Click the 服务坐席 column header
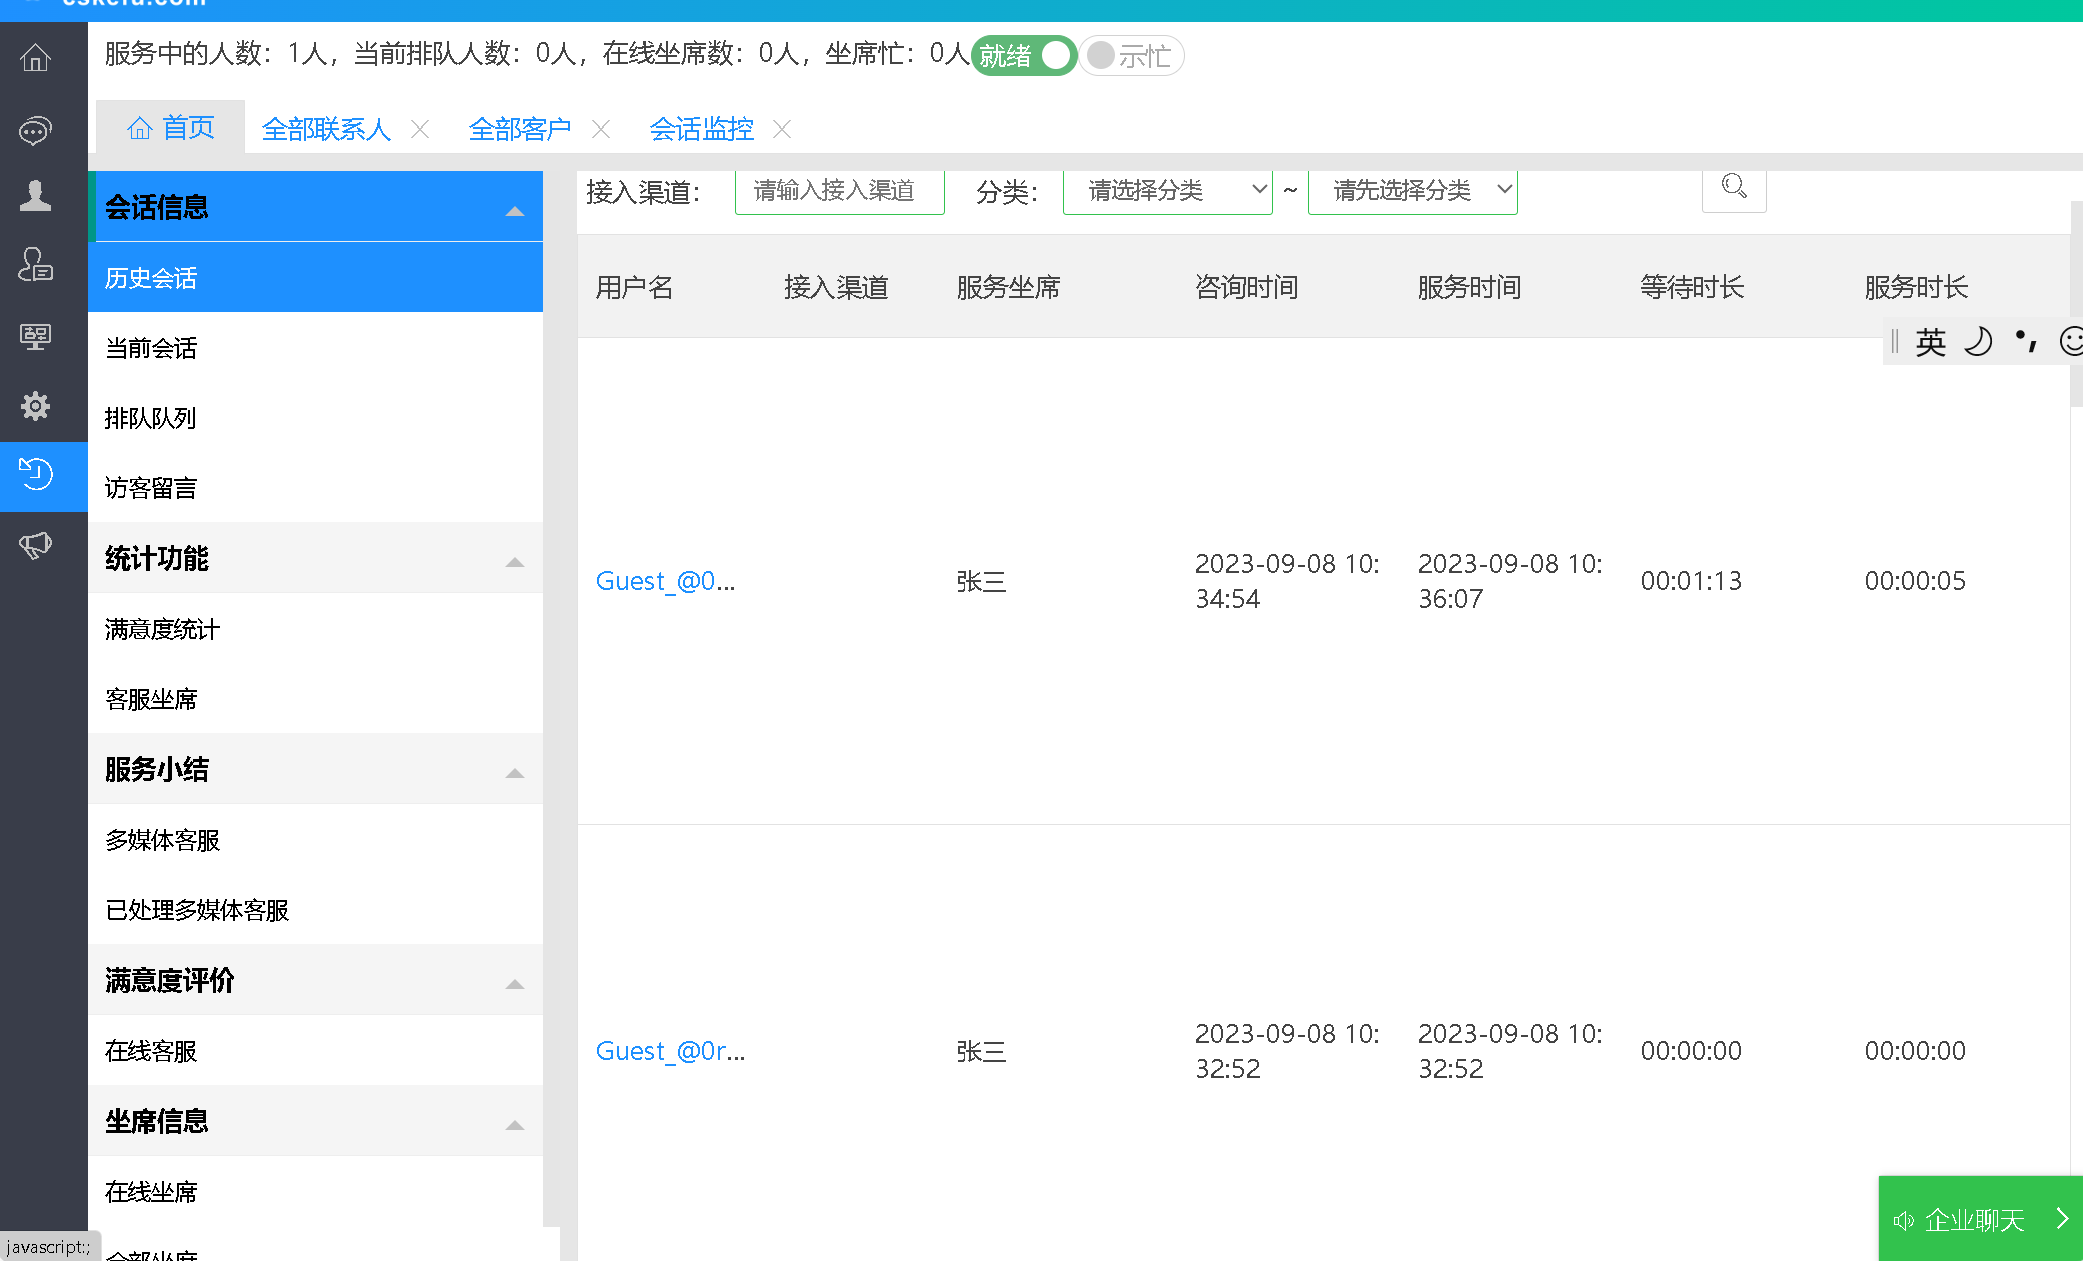The width and height of the screenshot is (2083, 1261). 1008,287
